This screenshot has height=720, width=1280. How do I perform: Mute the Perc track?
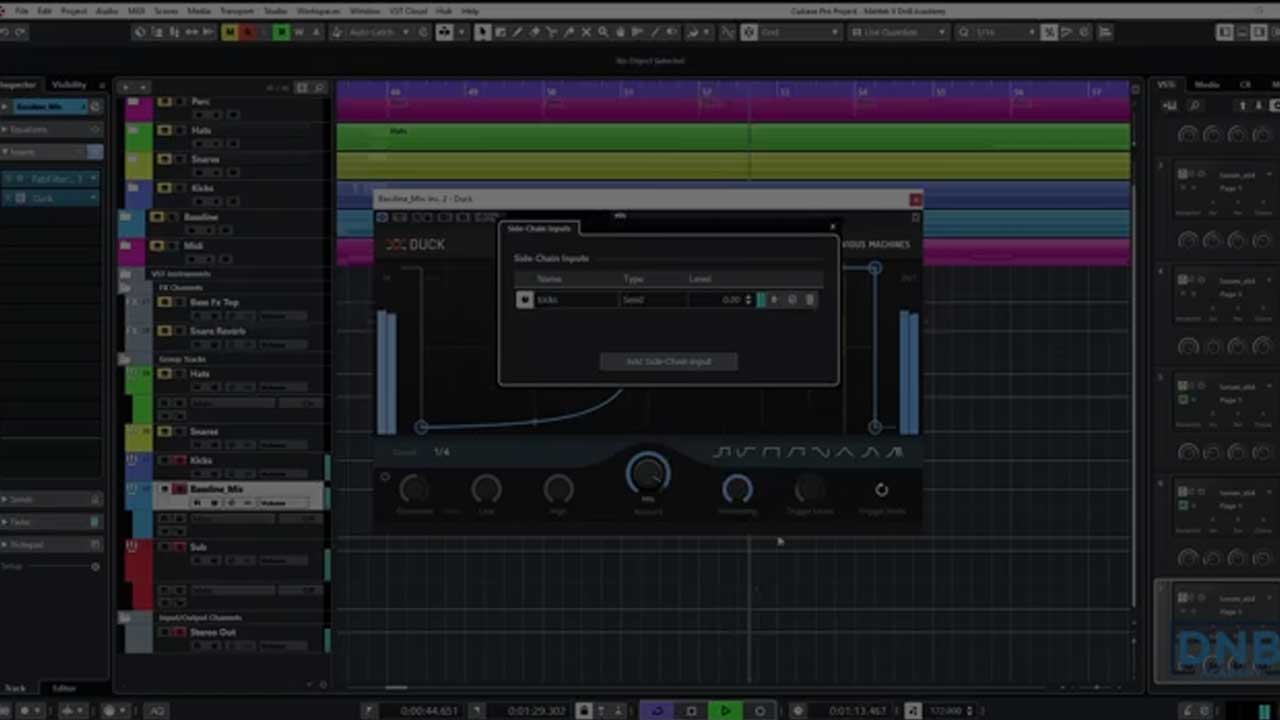165,102
